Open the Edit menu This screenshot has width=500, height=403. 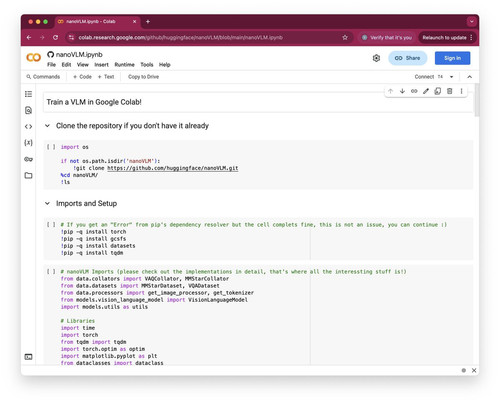66,65
